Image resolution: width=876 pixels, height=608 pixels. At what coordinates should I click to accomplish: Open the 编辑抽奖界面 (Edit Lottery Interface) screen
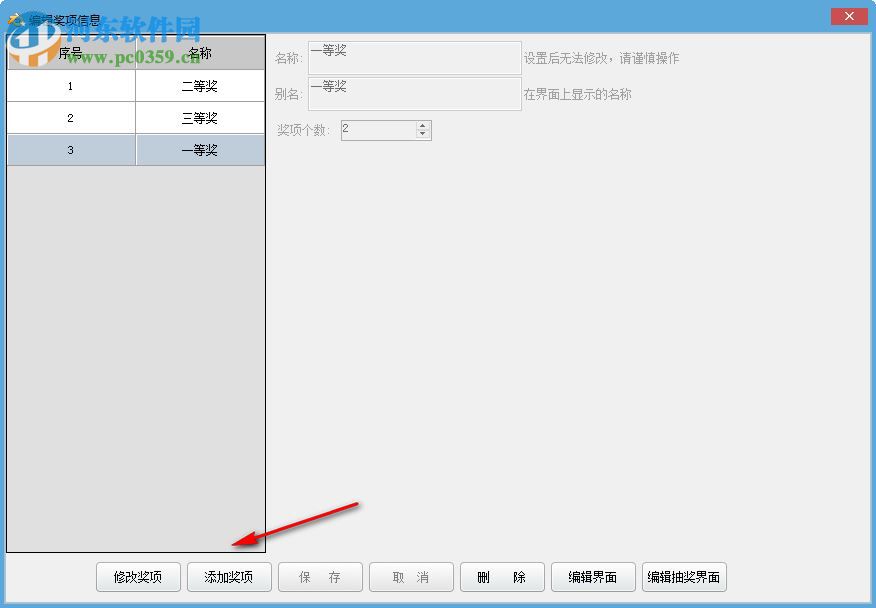tap(684, 577)
